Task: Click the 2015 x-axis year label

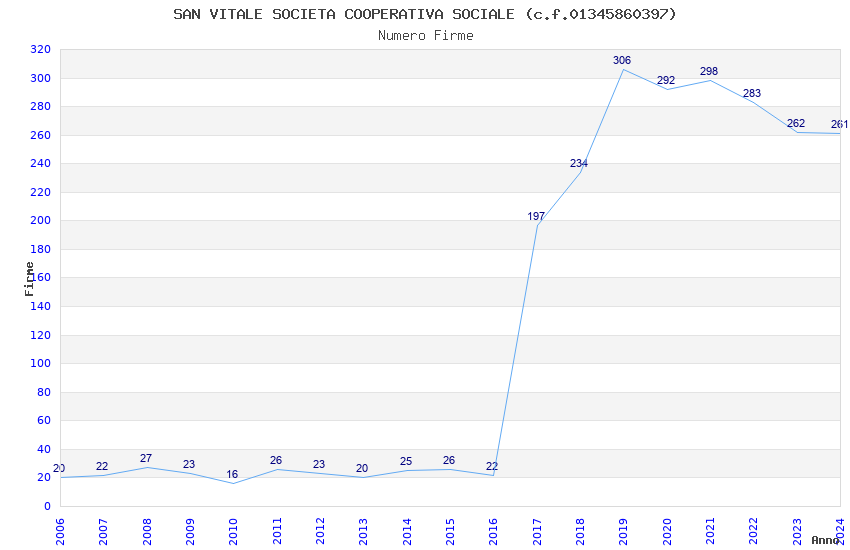Action: 450,531
